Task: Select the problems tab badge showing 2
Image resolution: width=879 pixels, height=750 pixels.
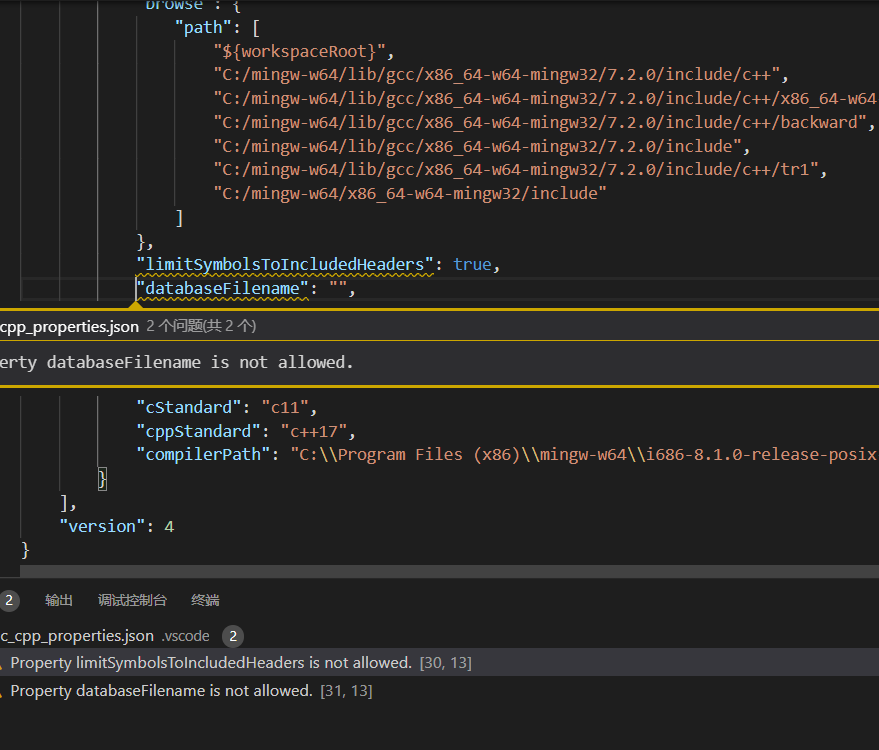Action: (9, 600)
